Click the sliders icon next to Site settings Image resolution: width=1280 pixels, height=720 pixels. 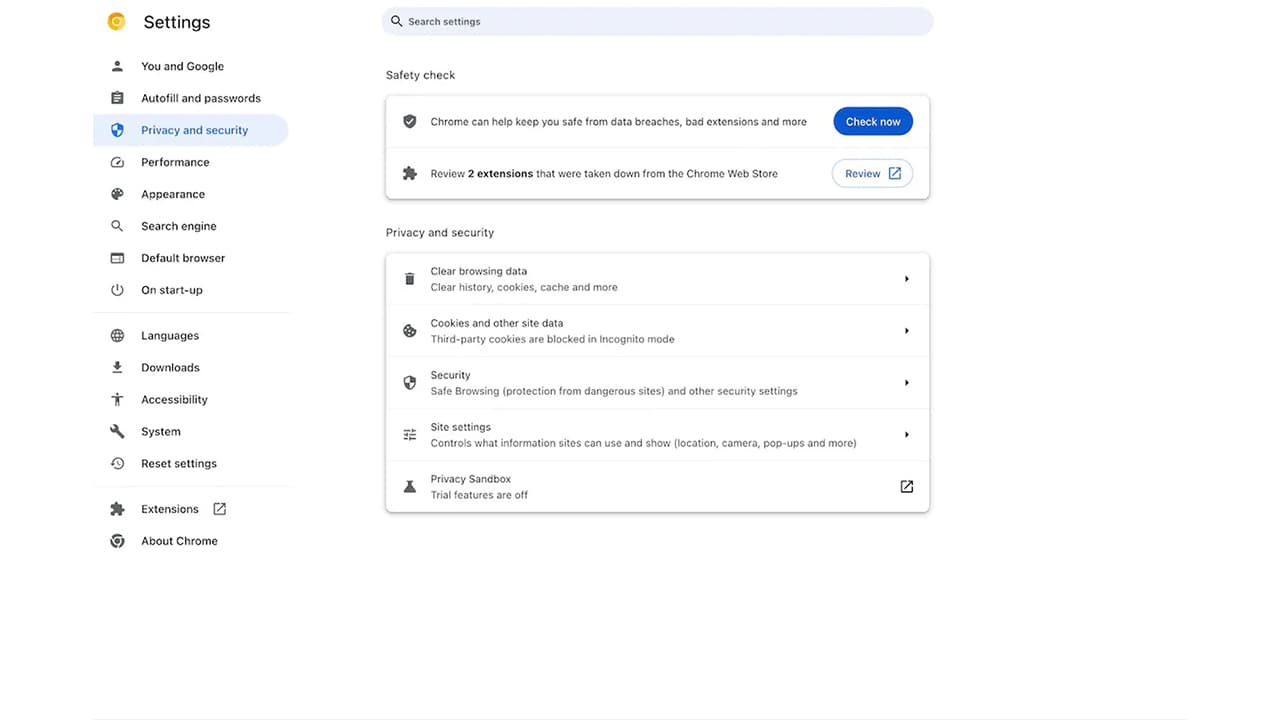[x=409, y=434]
